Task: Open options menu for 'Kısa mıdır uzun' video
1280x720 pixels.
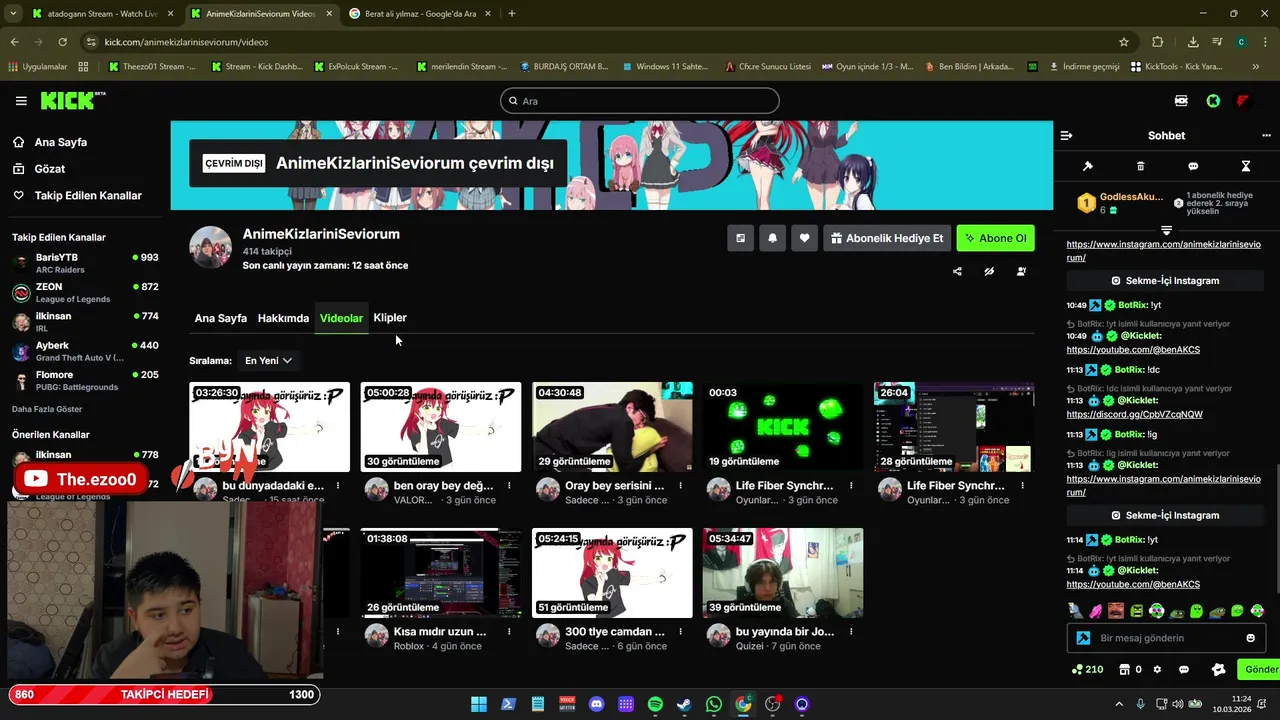Action: click(509, 632)
